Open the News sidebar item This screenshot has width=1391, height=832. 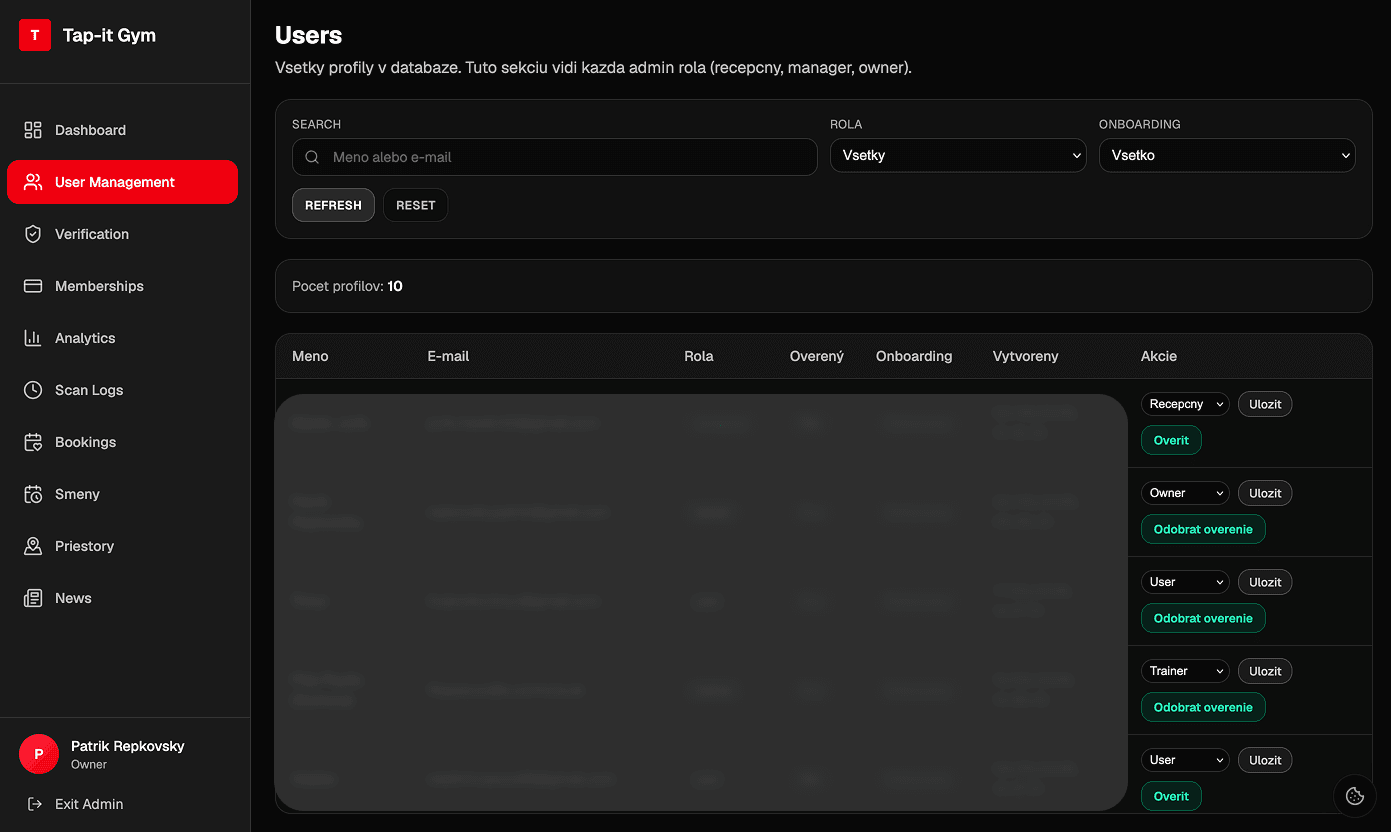tap(122, 598)
